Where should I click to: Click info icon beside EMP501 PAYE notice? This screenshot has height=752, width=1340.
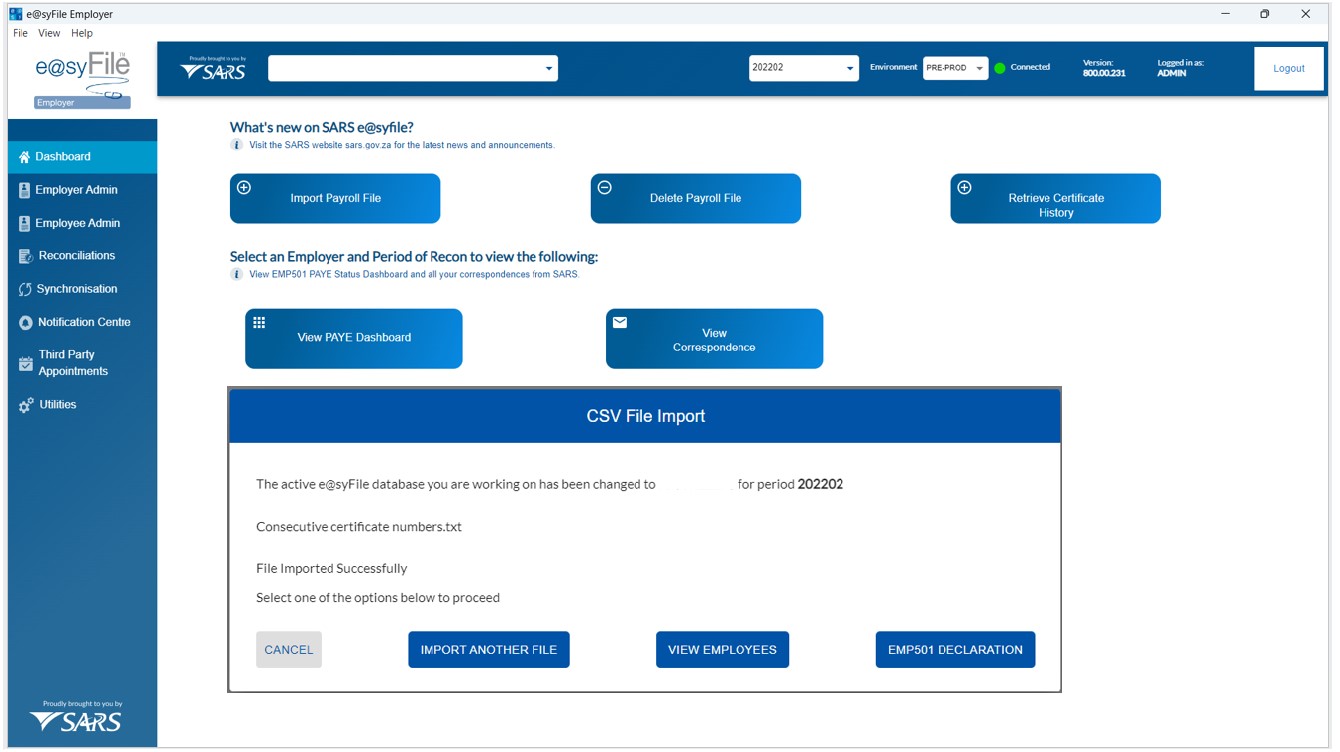[237, 274]
